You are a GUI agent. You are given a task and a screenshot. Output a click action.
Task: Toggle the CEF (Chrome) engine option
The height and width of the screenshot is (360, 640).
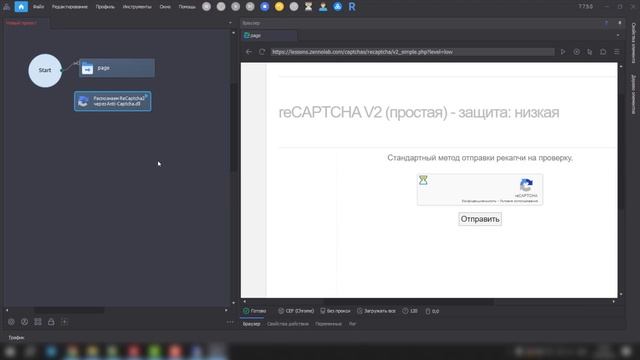296,311
